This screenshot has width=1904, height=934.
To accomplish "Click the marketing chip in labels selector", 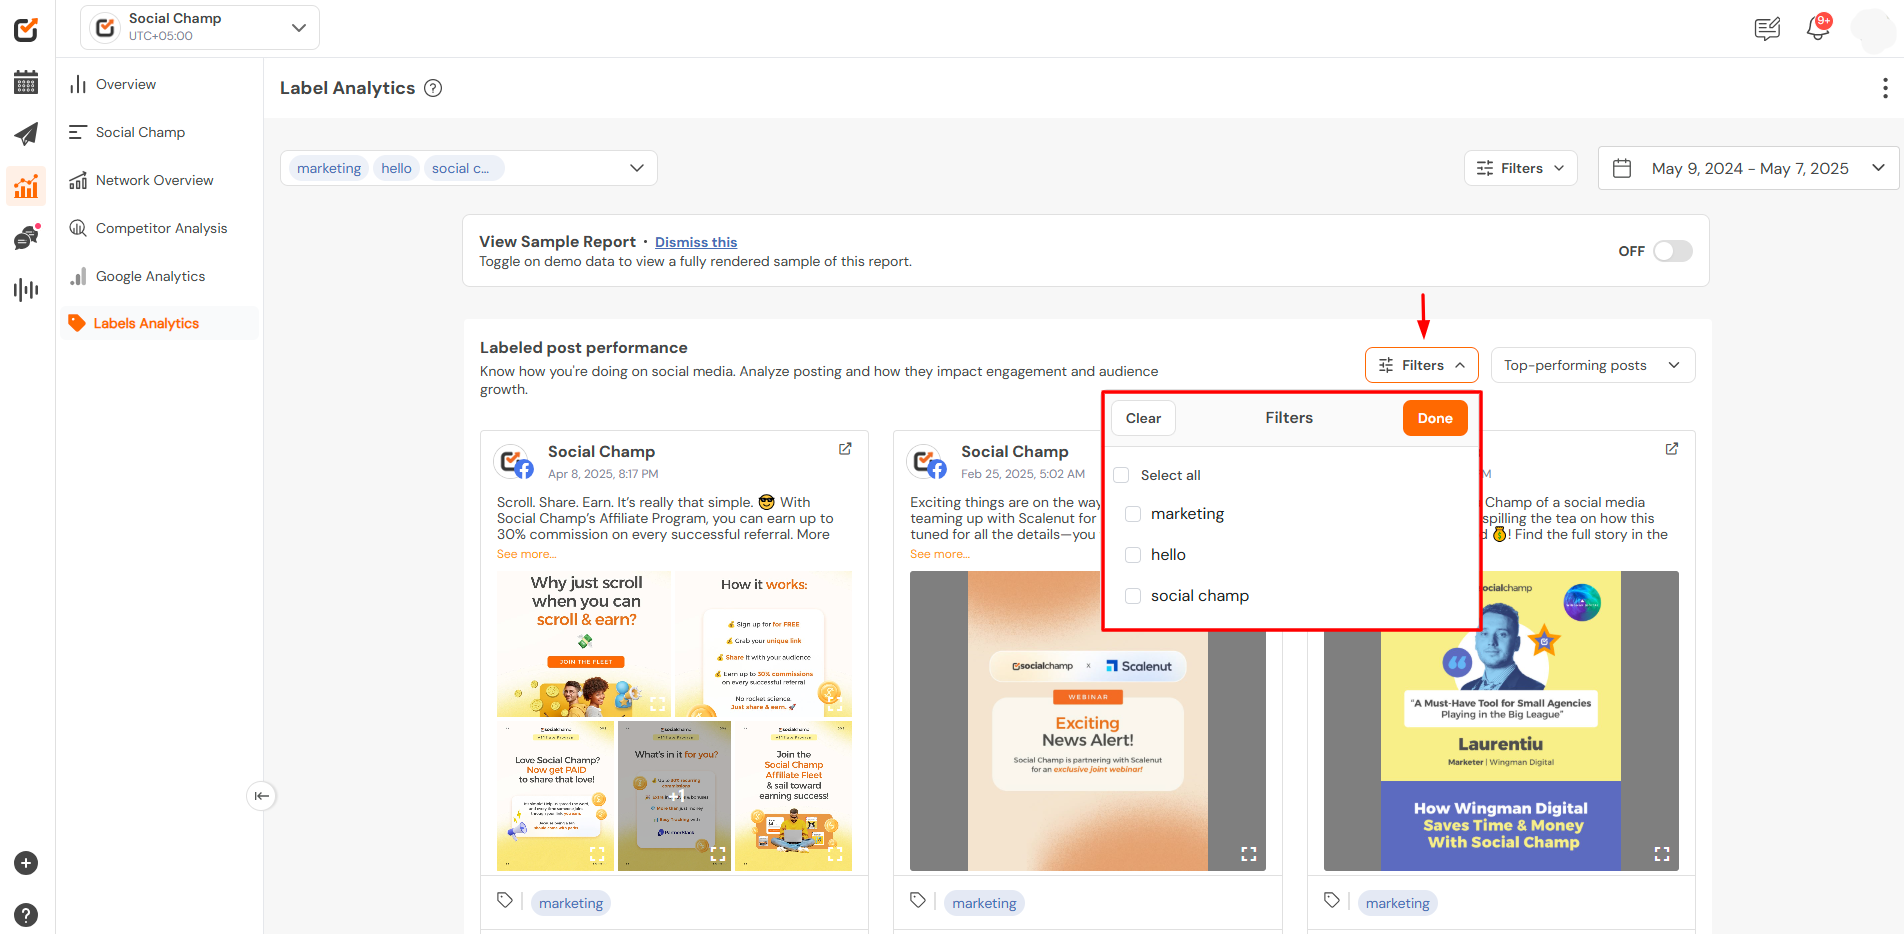I will (329, 168).
